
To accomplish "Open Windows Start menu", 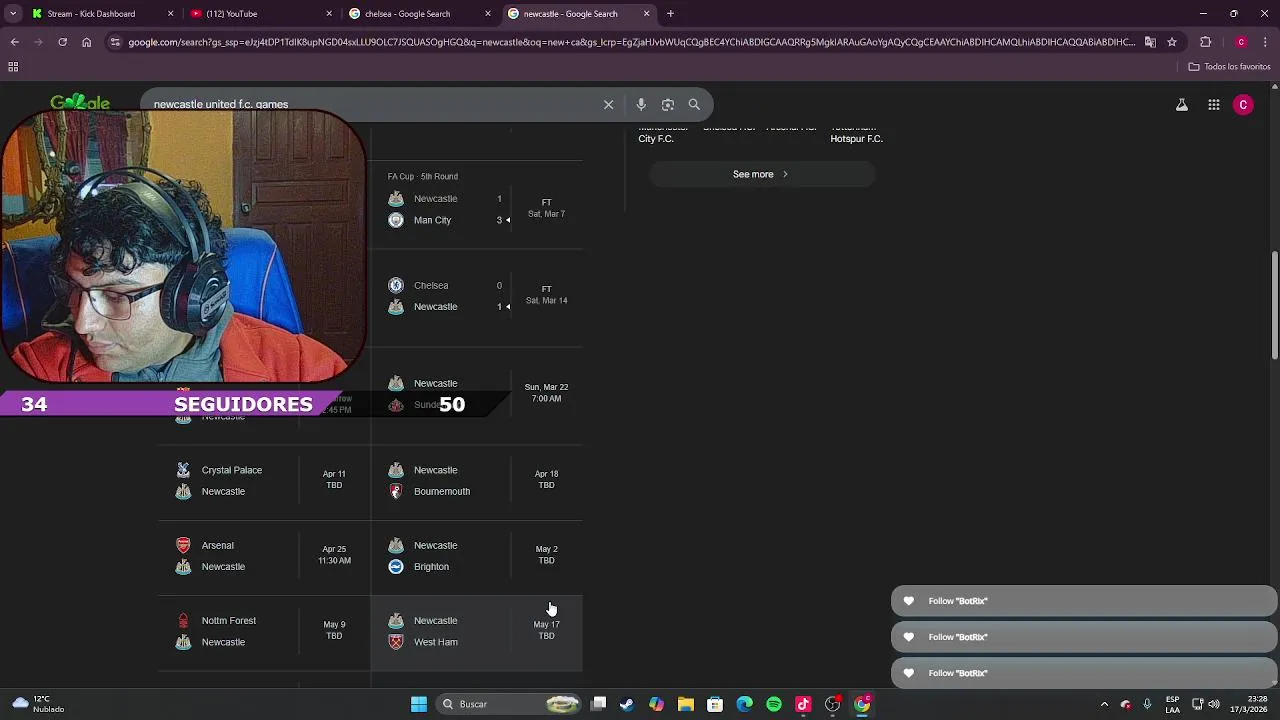I will click(x=419, y=704).
